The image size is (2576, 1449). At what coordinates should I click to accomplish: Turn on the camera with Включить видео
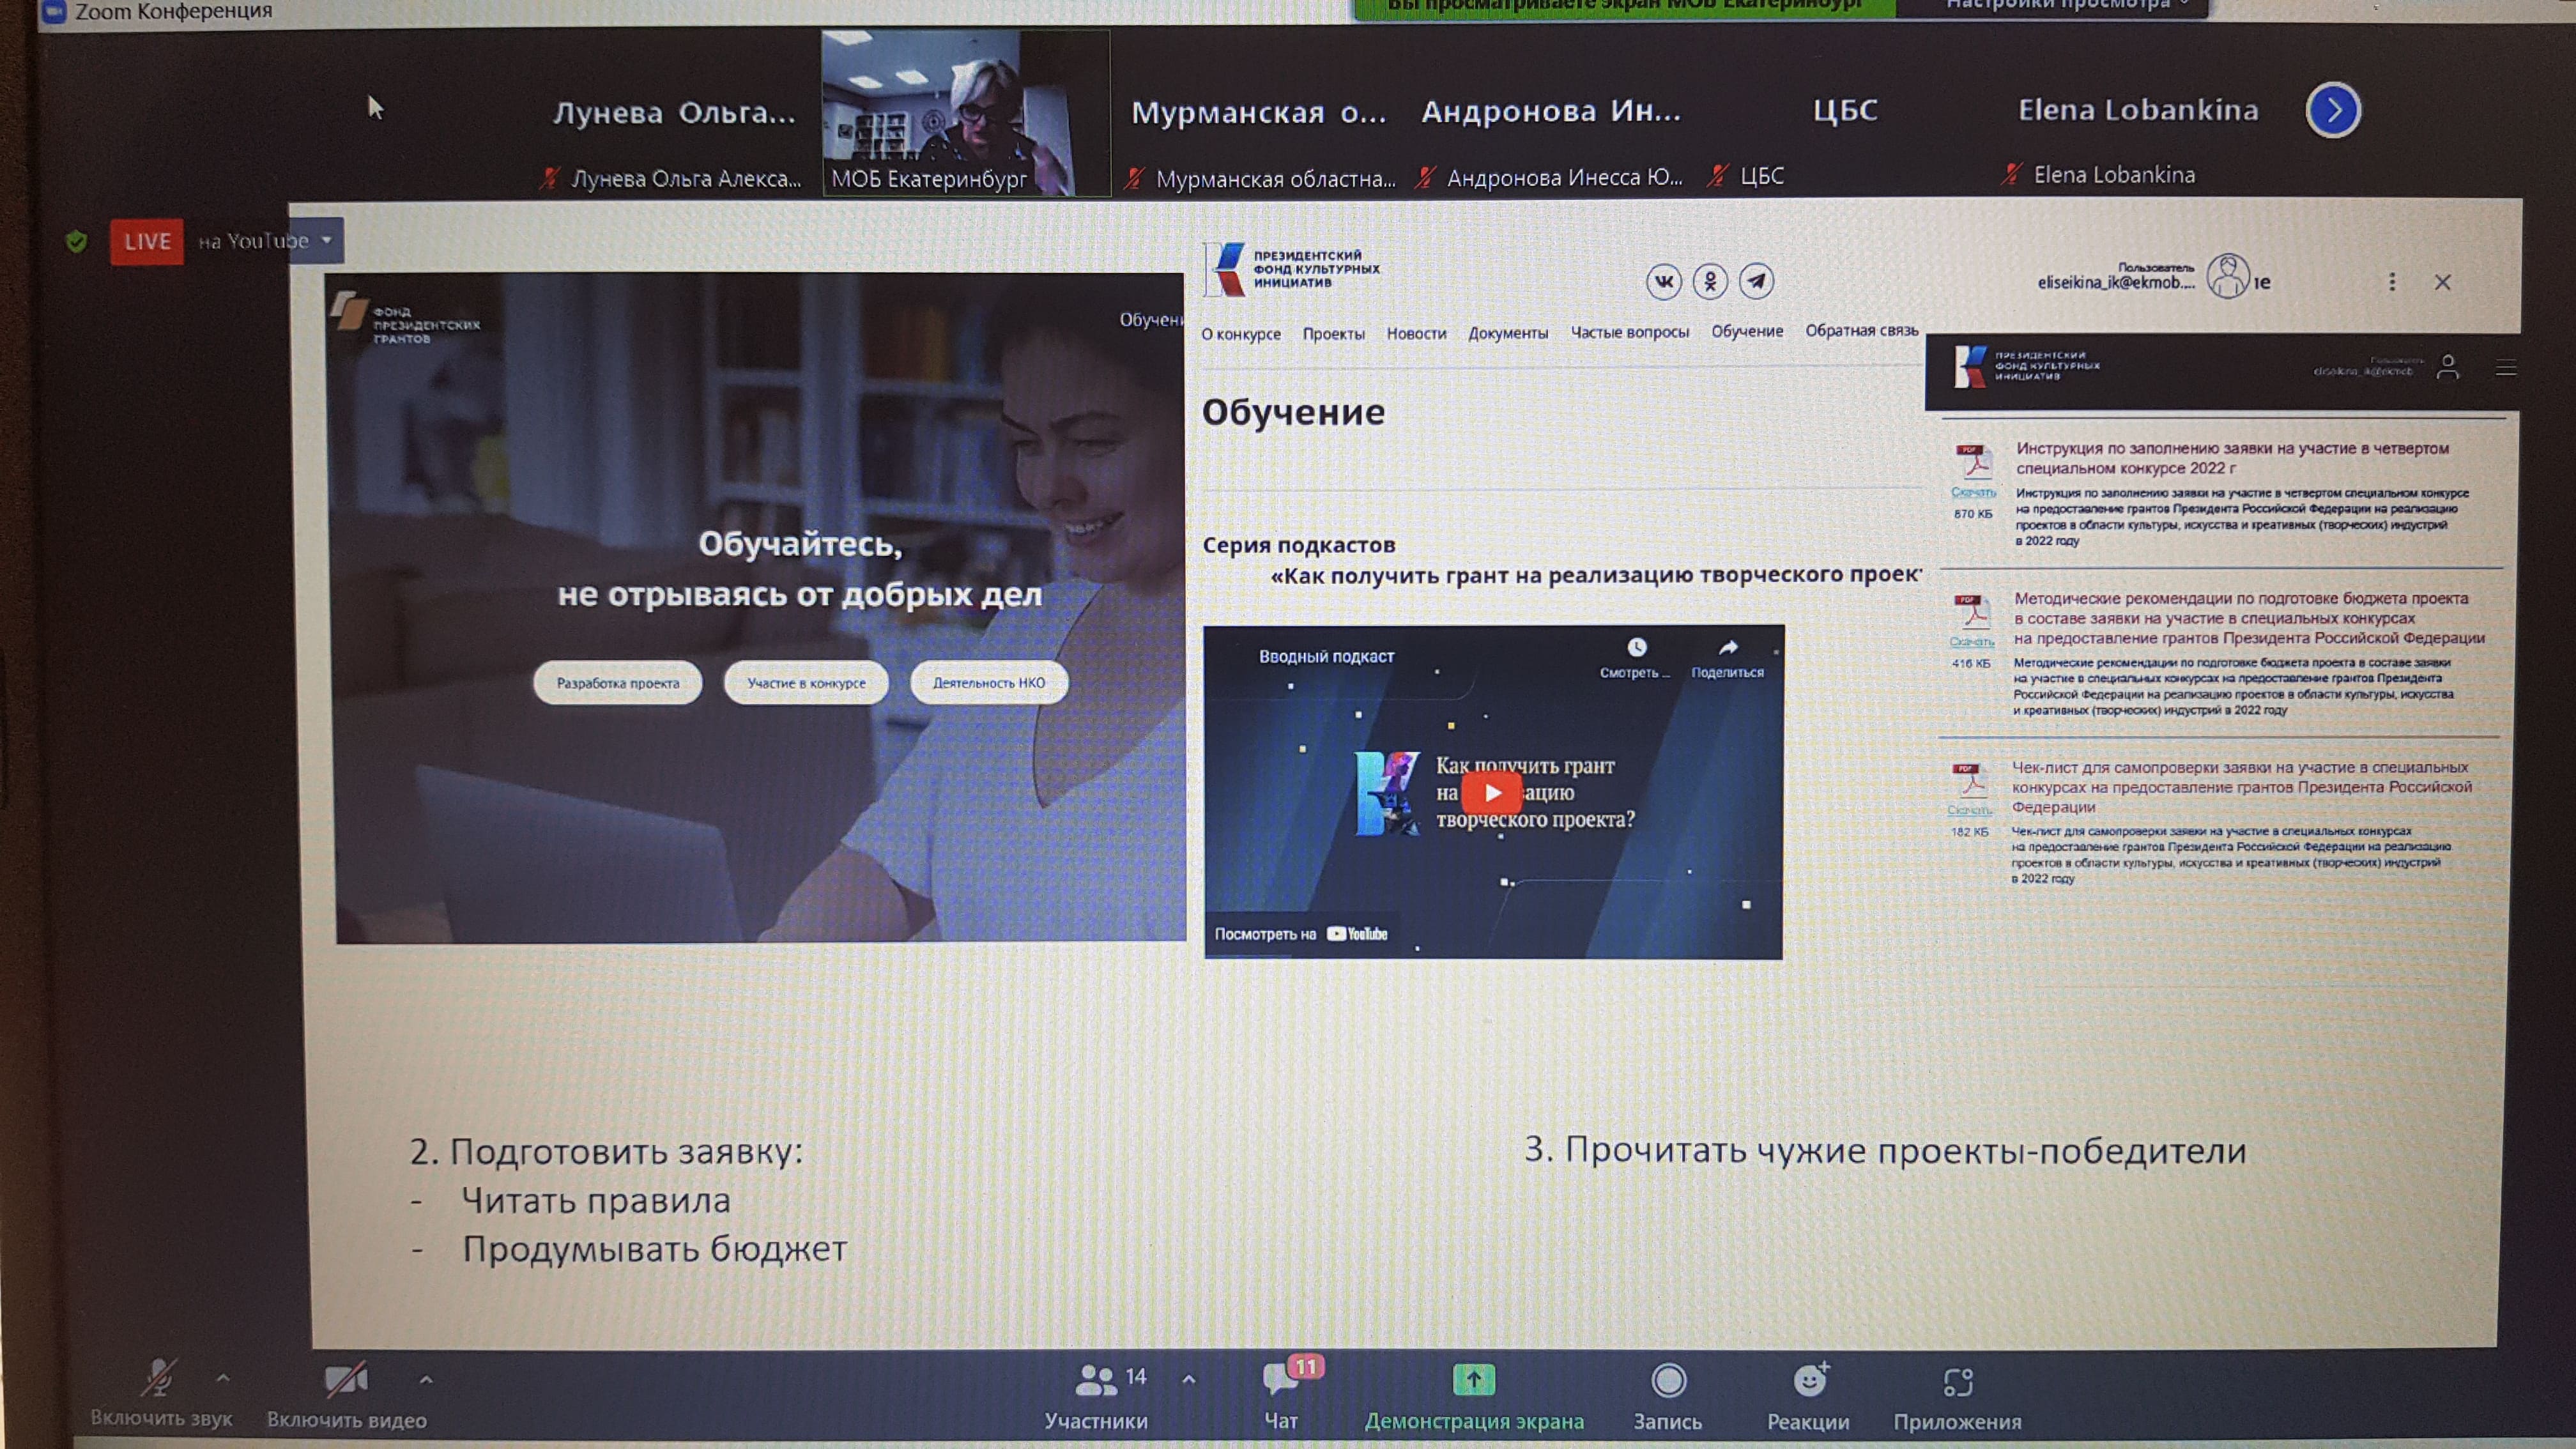pyautogui.click(x=345, y=1381)
